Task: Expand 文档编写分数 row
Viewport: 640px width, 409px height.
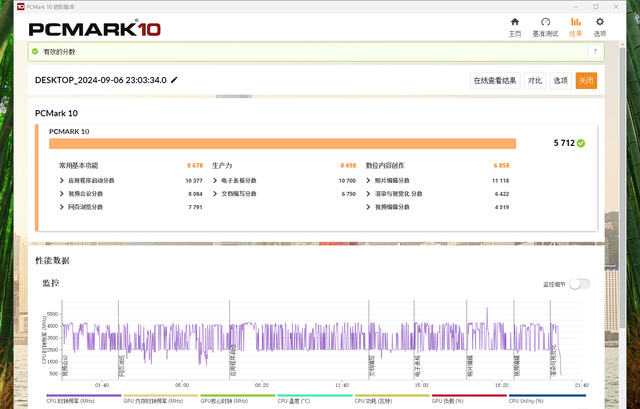Action: pos(215,193)
